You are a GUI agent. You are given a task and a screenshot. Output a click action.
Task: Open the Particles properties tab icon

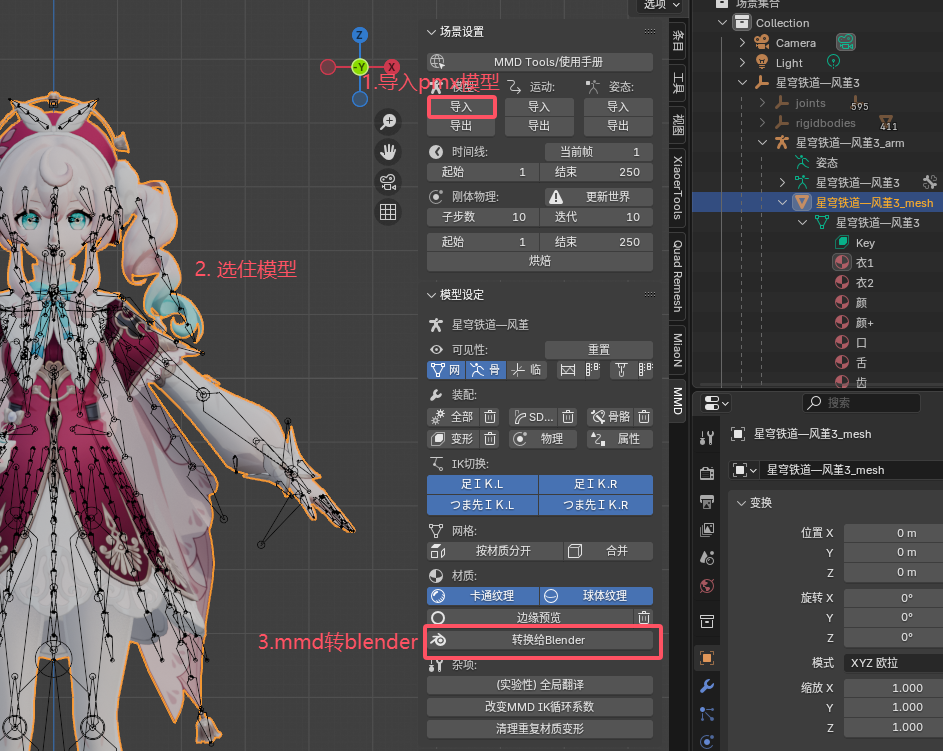coord(707,714)
